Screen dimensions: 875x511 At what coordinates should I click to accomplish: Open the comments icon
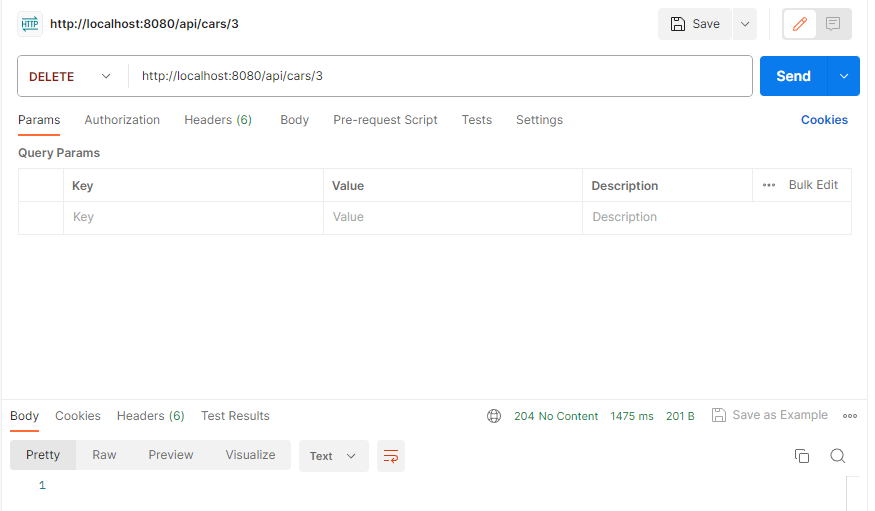coord(833,24)
